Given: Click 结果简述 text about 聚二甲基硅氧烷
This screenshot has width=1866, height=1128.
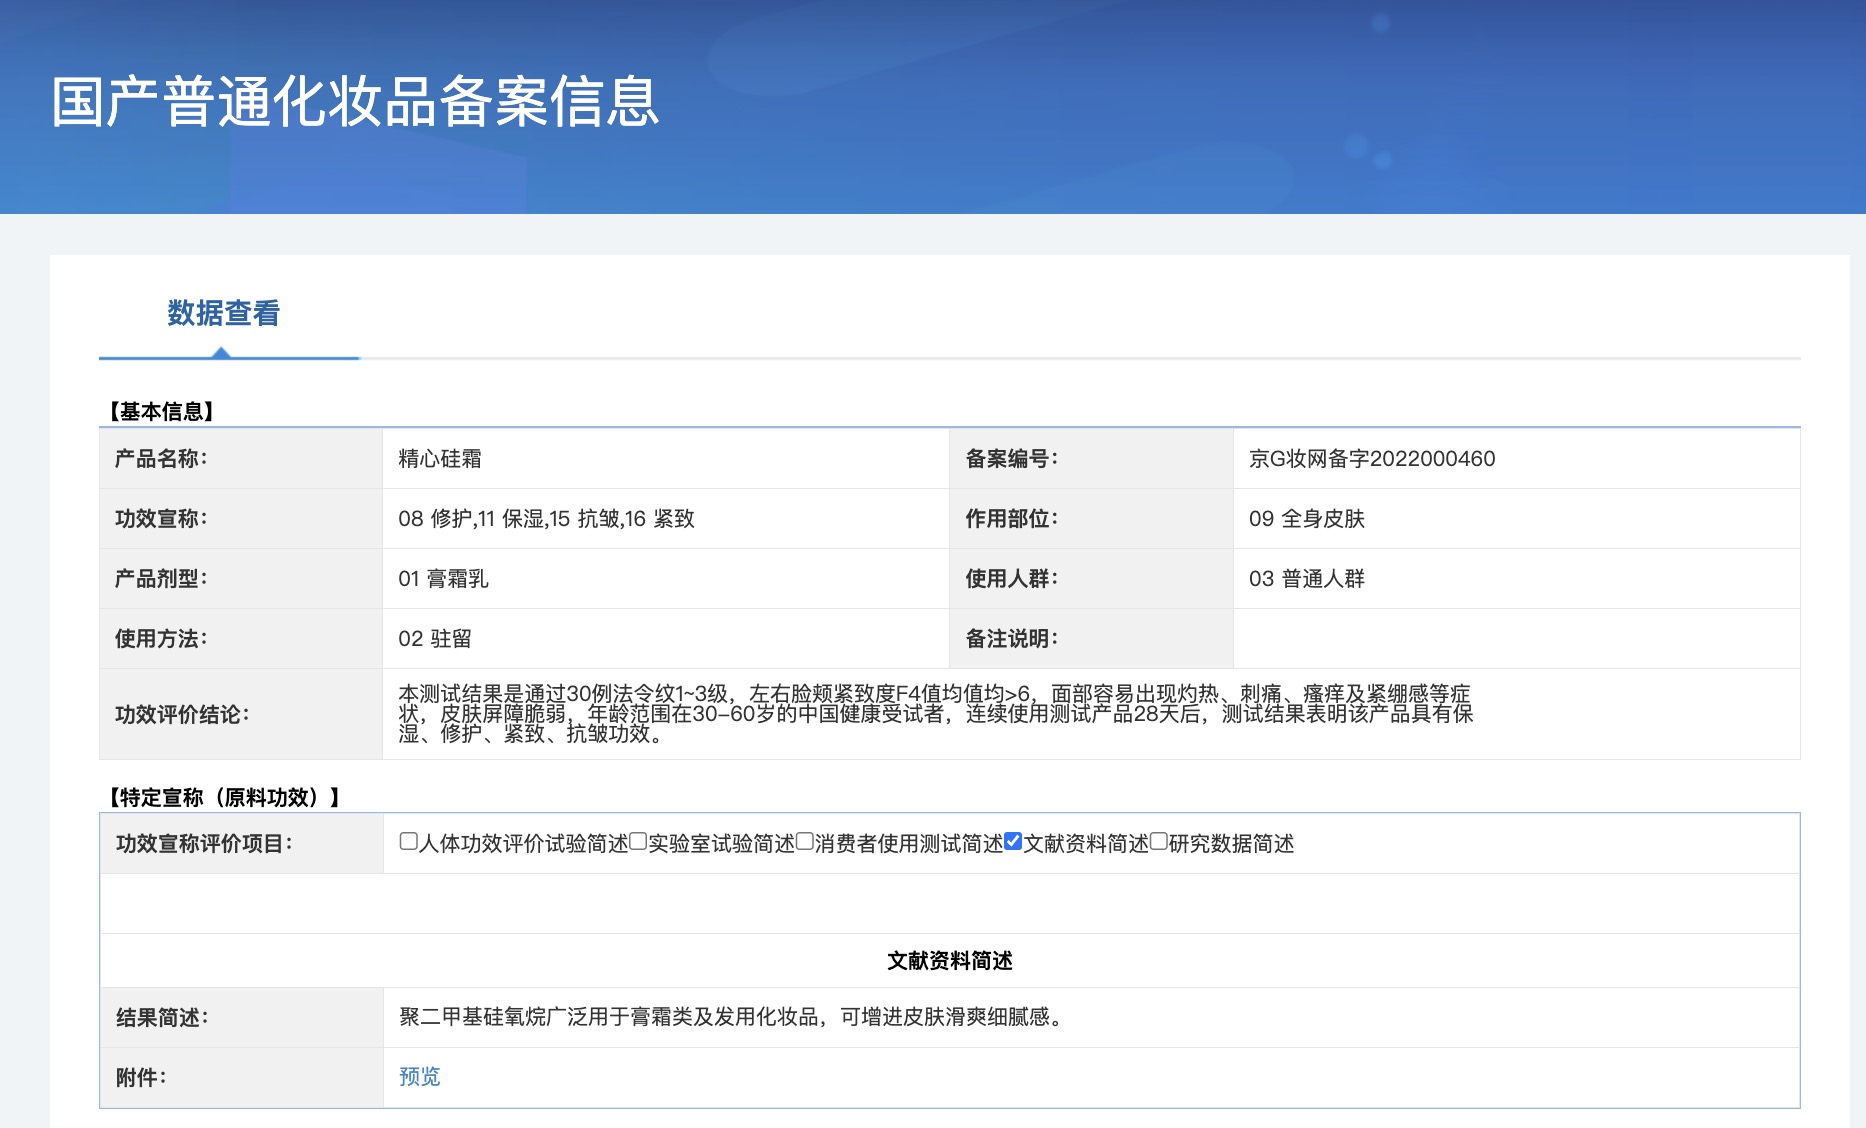Looking at the screenshot, I should (733, 1017).
